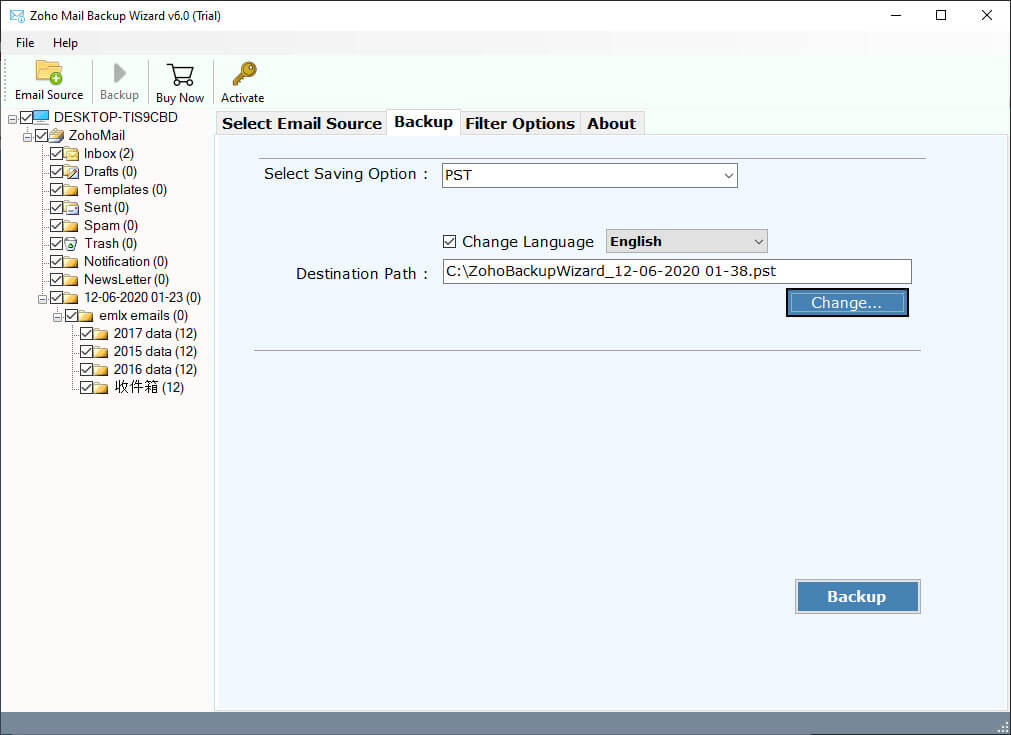The width and height of the screenshot is (1011, 735).
Task: Click the app icon in title bar
Action: 17,15
